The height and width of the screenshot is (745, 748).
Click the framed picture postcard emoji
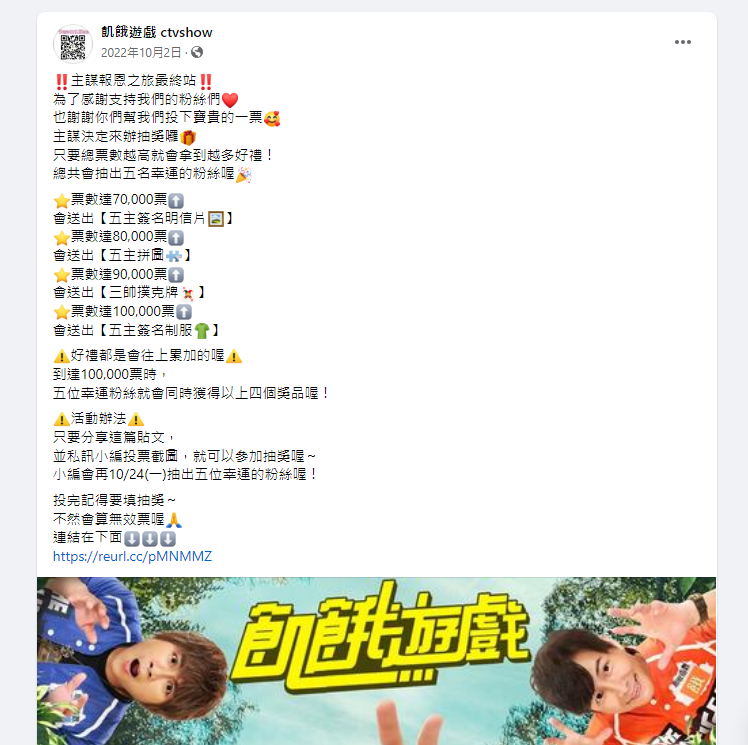(216, 219)
